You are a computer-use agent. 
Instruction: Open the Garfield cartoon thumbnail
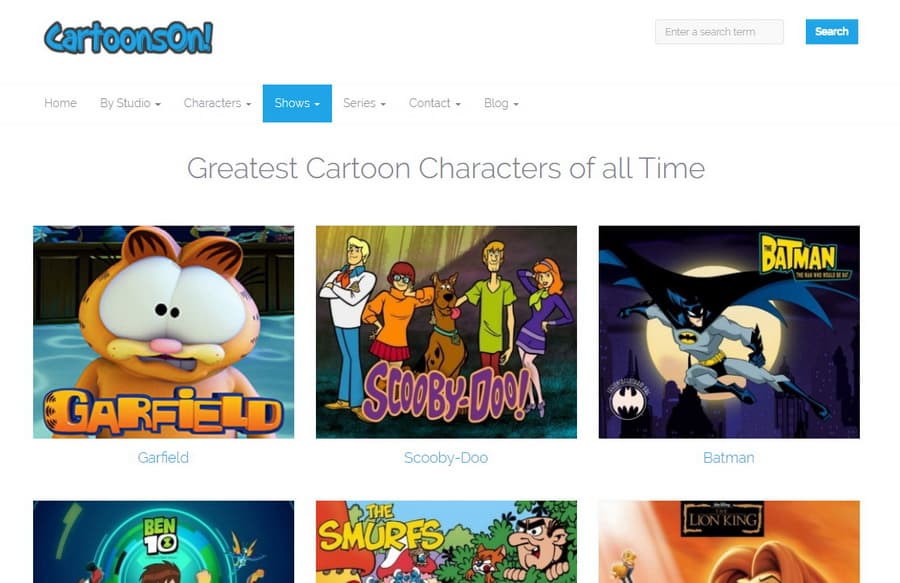(164, 332)
